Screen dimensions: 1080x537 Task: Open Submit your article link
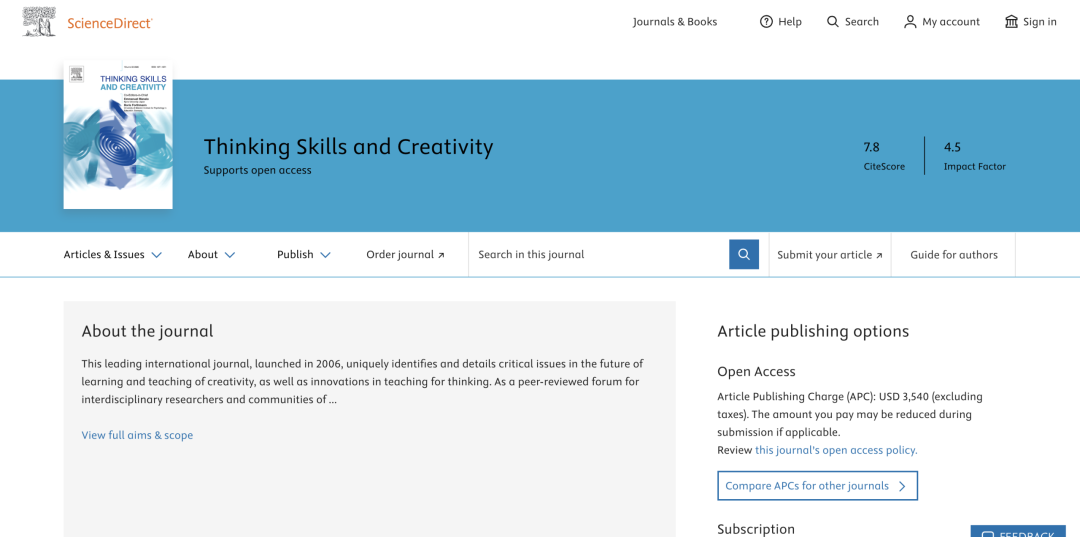point(830,255)
